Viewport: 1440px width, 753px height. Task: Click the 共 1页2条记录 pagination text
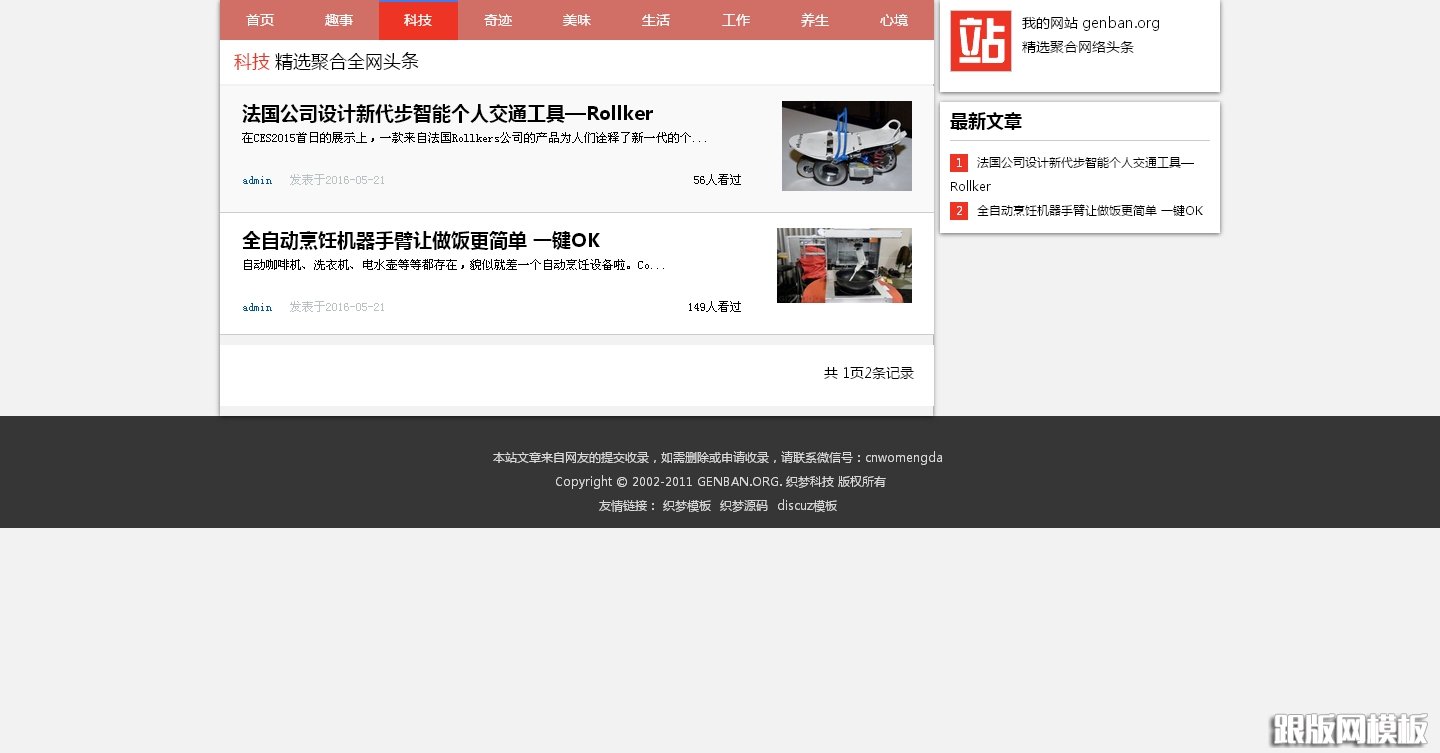(868, 372)
